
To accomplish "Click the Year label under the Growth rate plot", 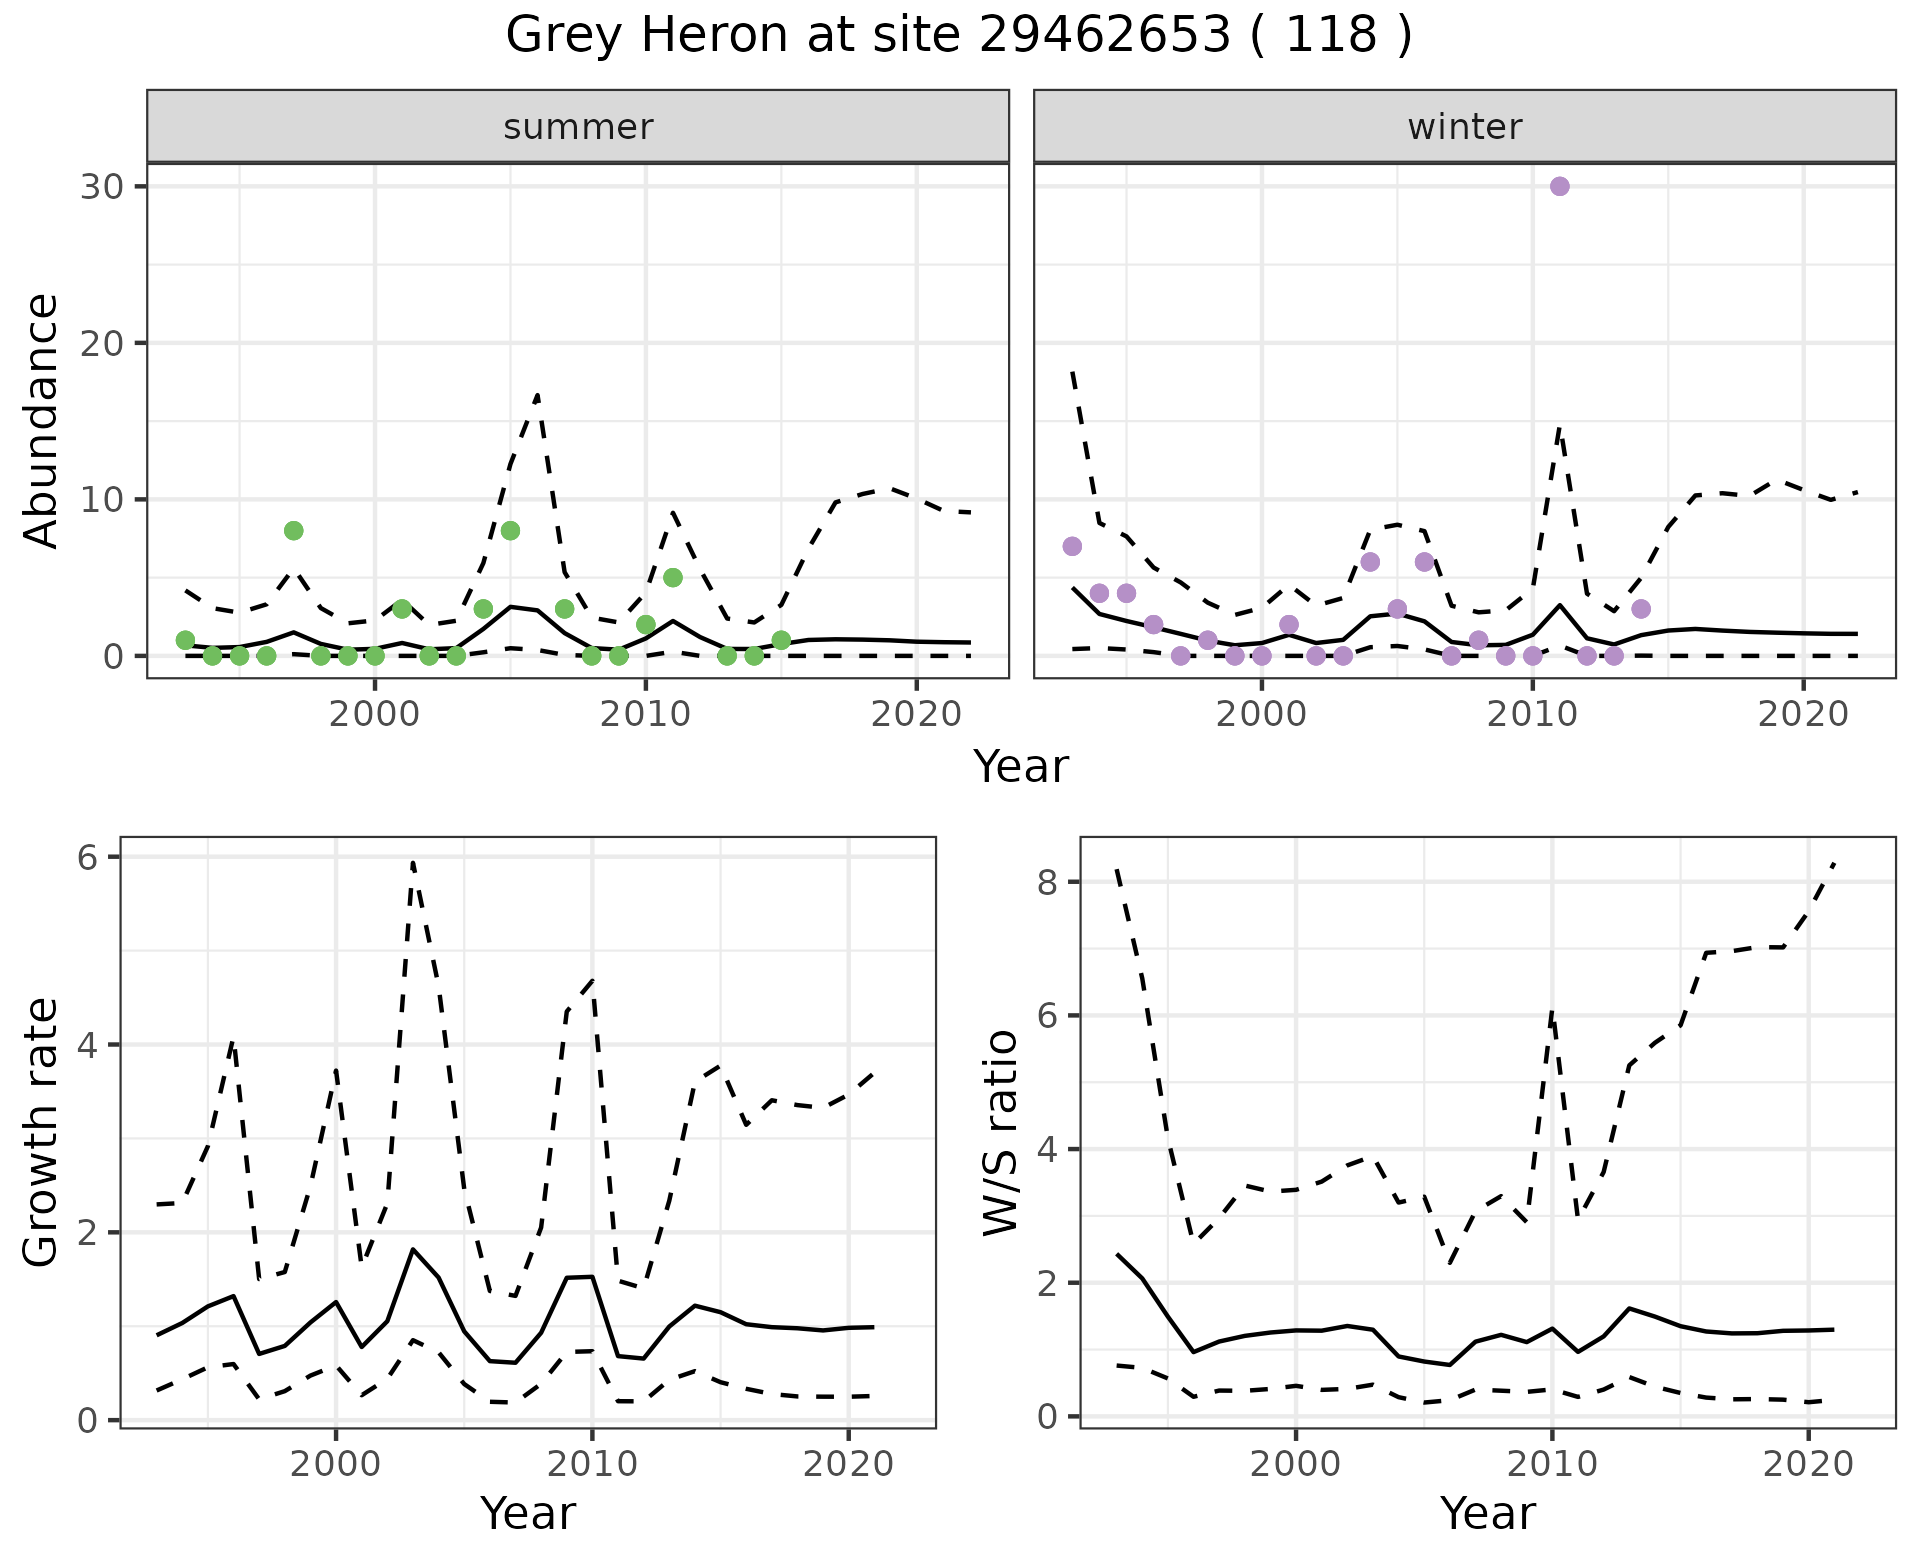I will point(527,1513).
